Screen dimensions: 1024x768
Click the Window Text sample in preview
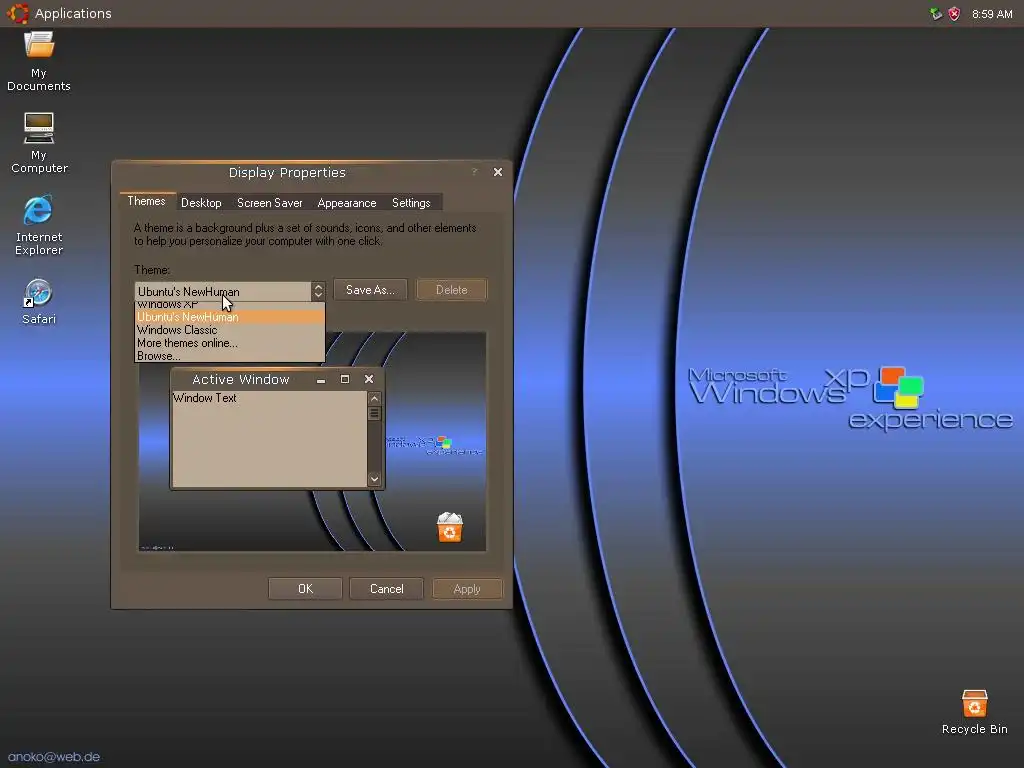(x=204, y=398)
